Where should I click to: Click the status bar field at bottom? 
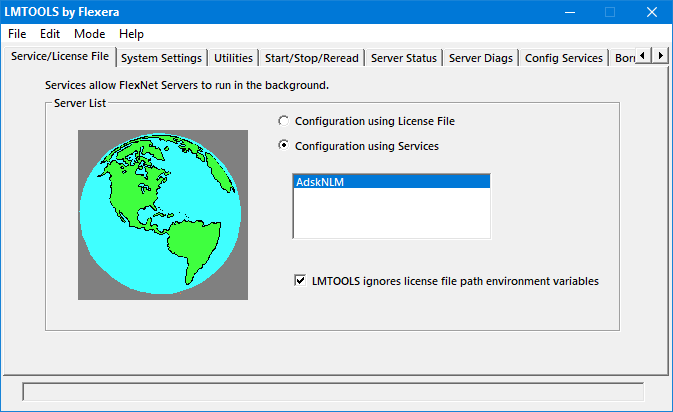point(333,392)
